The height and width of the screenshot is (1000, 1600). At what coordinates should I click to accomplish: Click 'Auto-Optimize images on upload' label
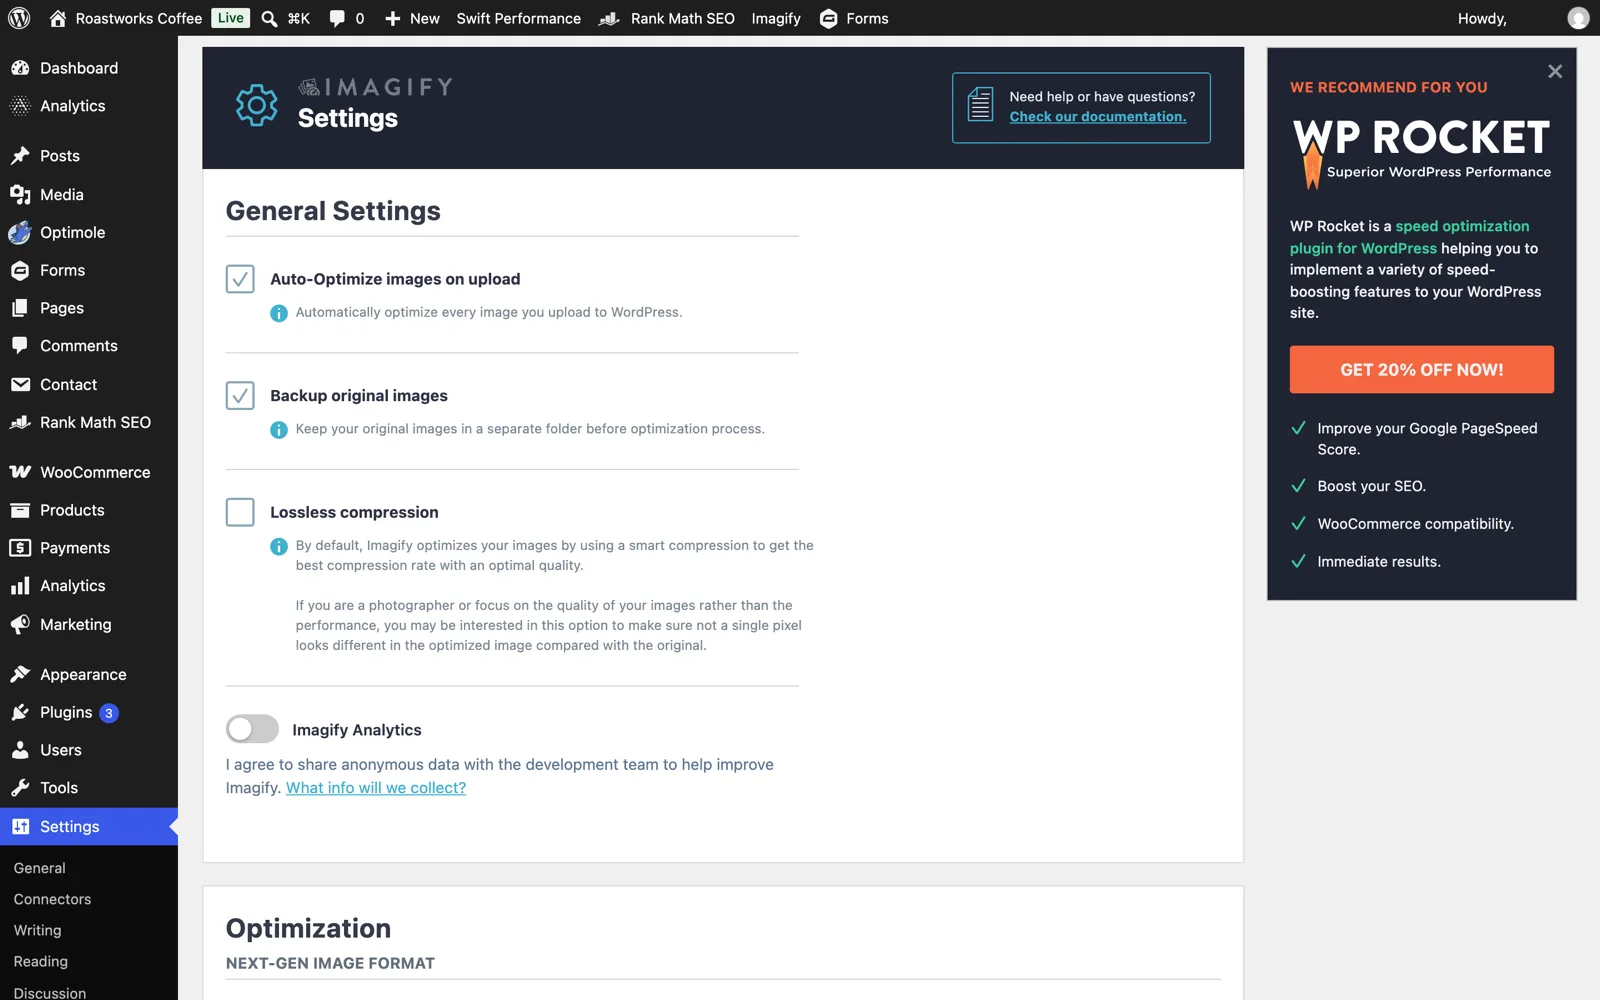tap(395, 279)
